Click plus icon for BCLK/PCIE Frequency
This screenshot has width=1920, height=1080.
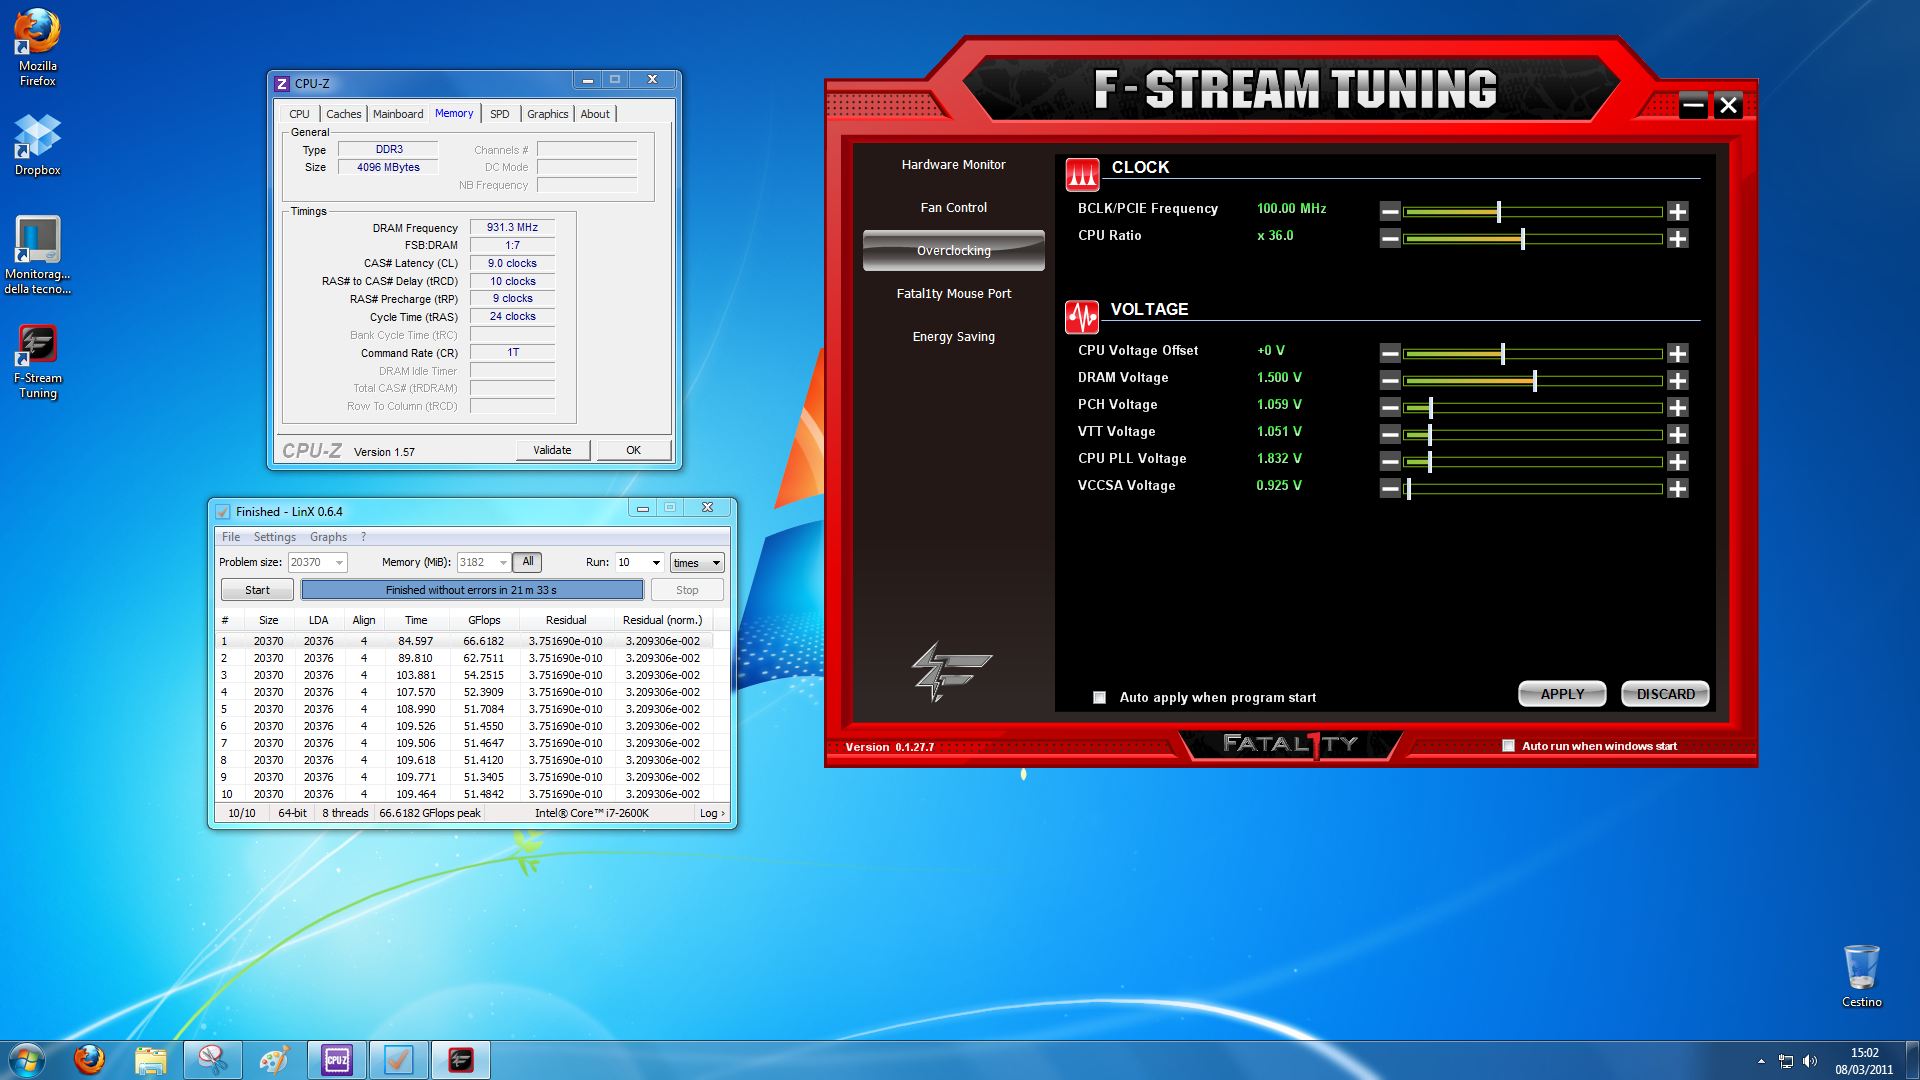click(x=1677, y=211)
